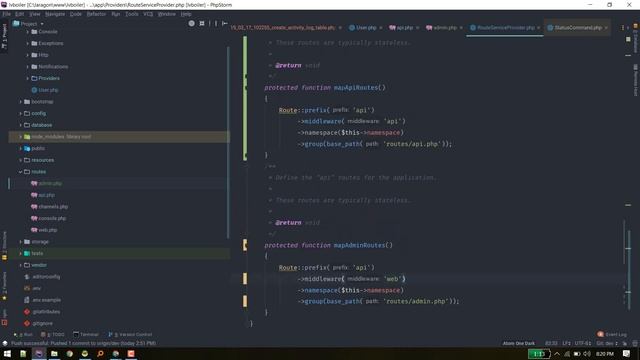Click the Git branch indicator in status bar

click(x=607, y=343)
